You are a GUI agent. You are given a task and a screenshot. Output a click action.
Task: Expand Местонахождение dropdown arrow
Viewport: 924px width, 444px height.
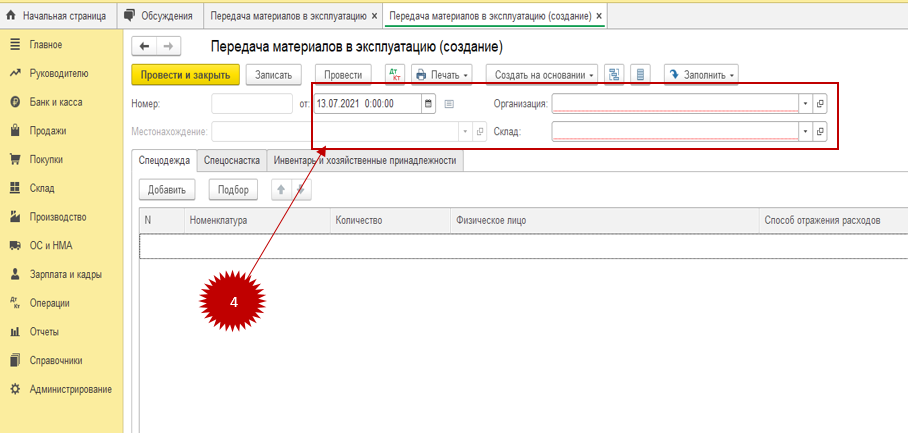pos(466,132)
